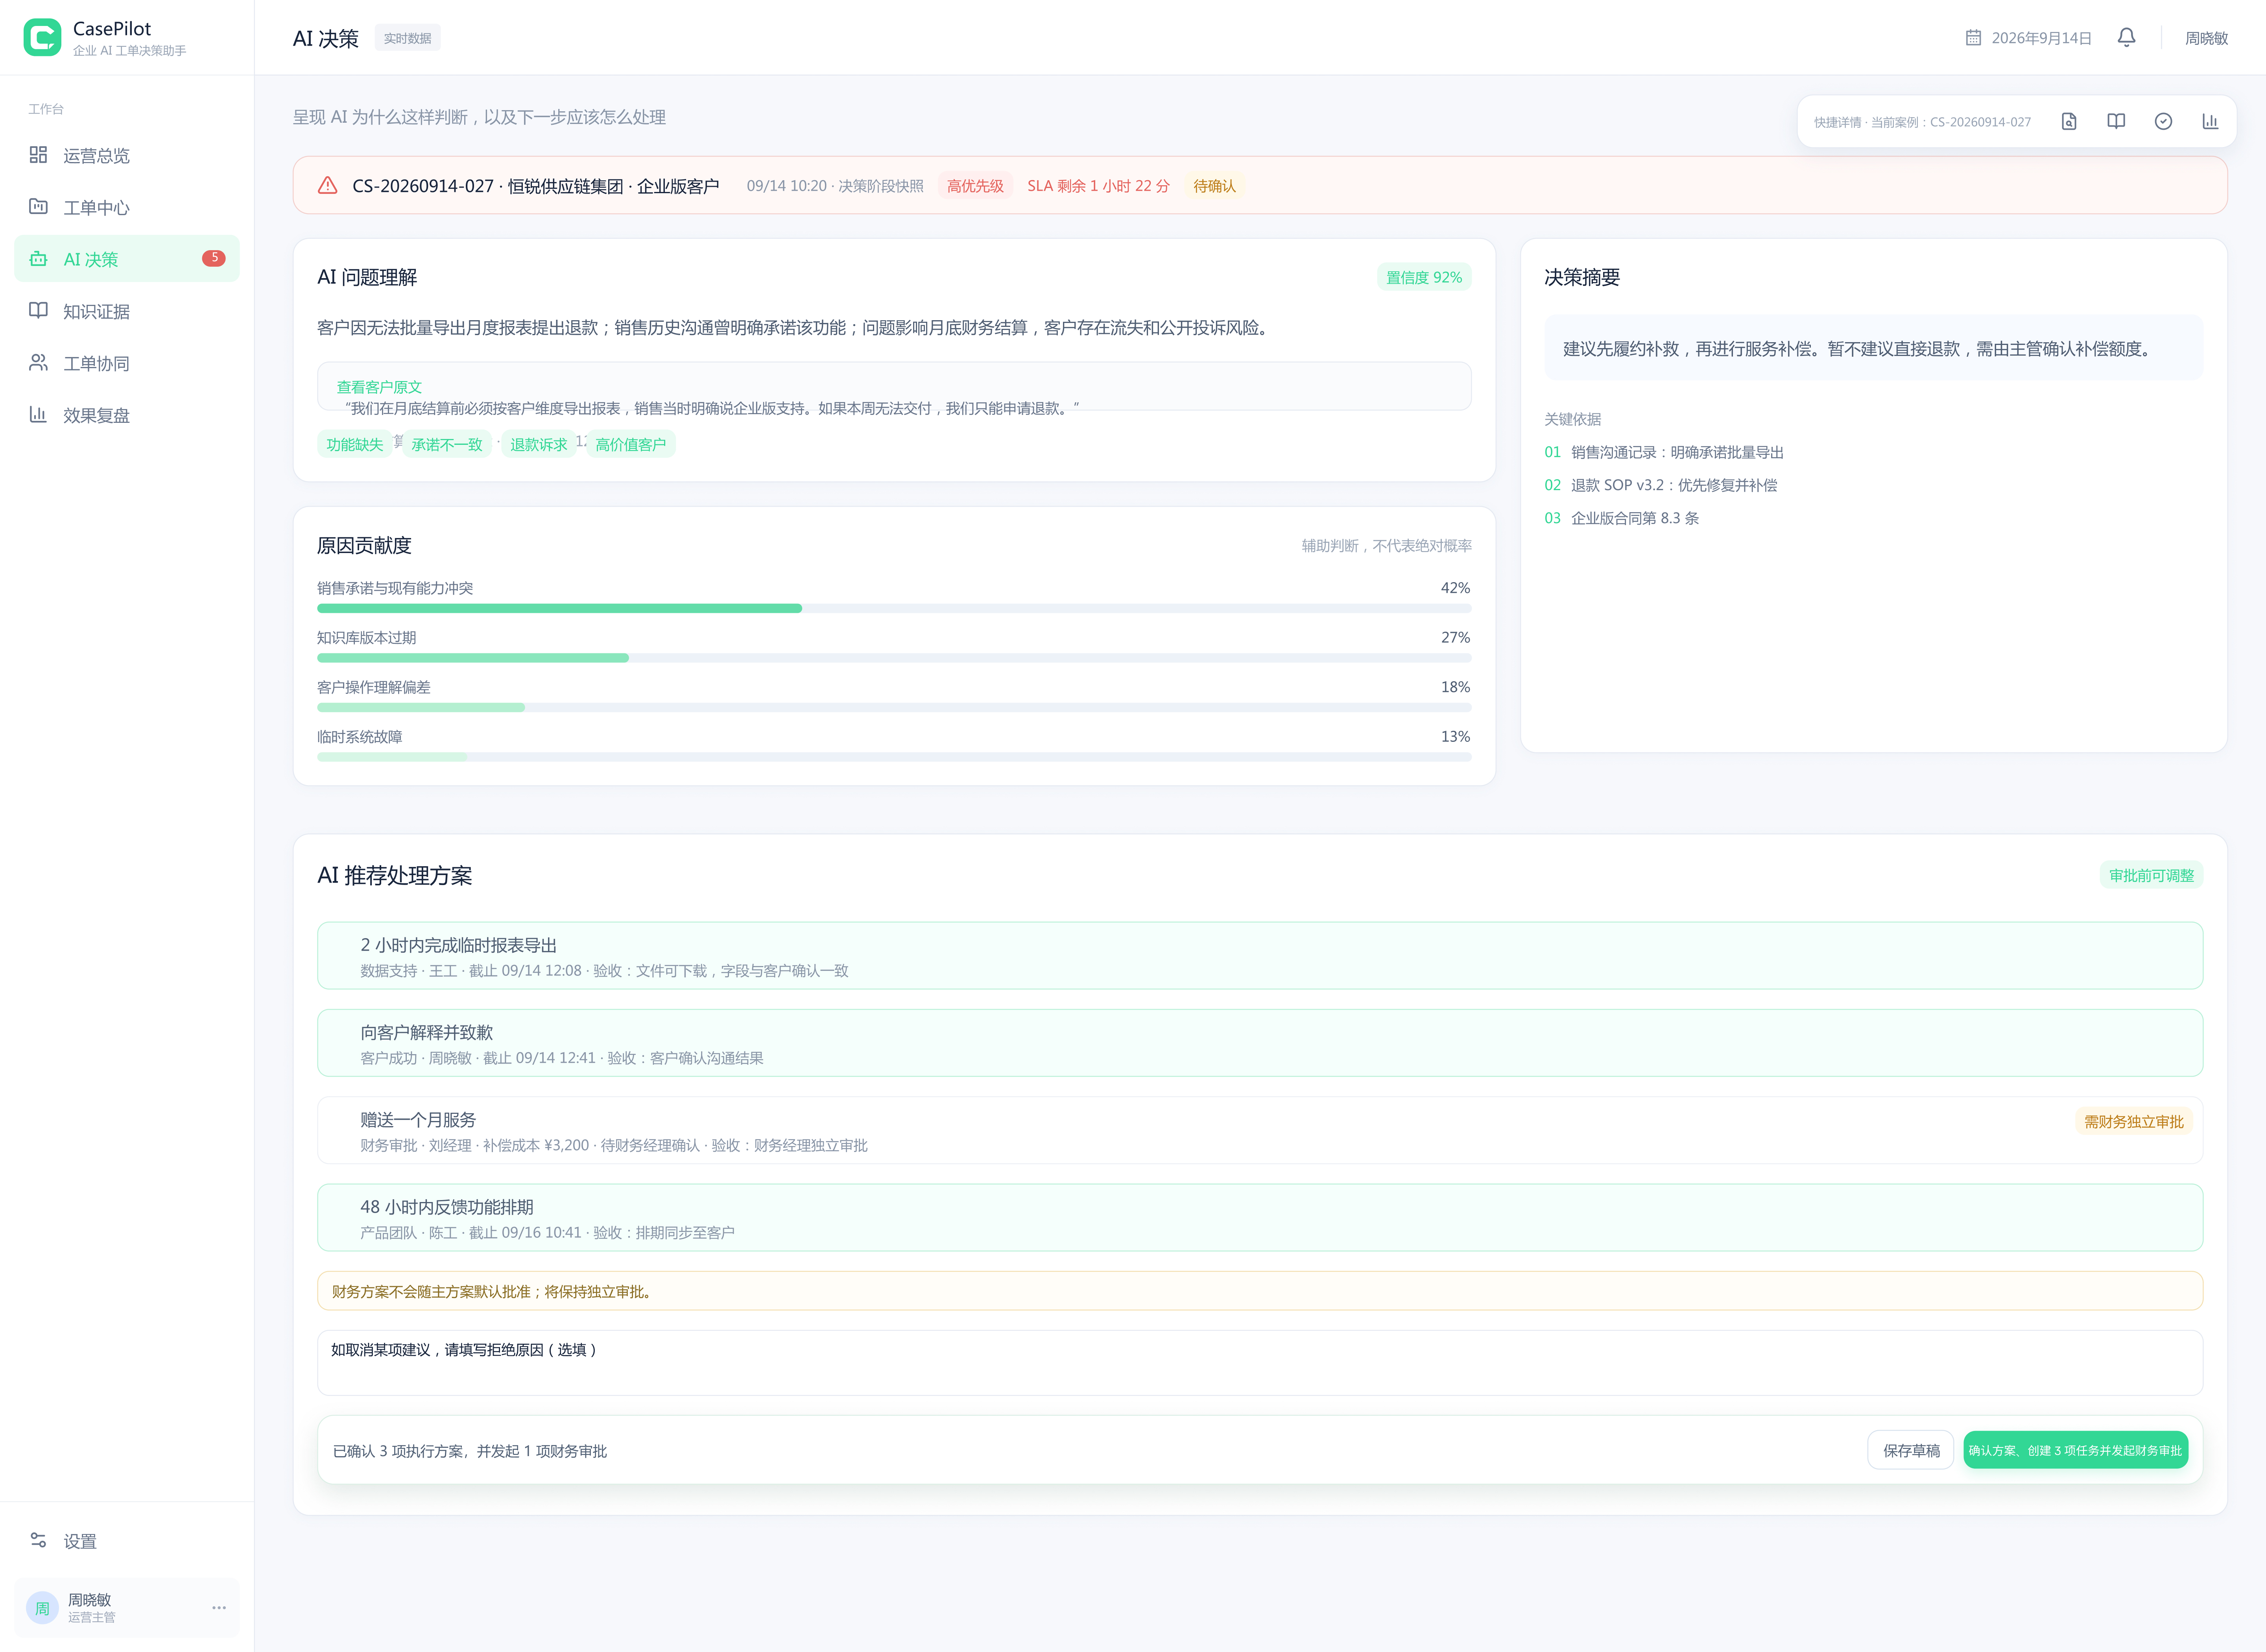Click the 销售承诺与现有能力冲突 progress bar
2266x1652 pixels.
(894, 608)
